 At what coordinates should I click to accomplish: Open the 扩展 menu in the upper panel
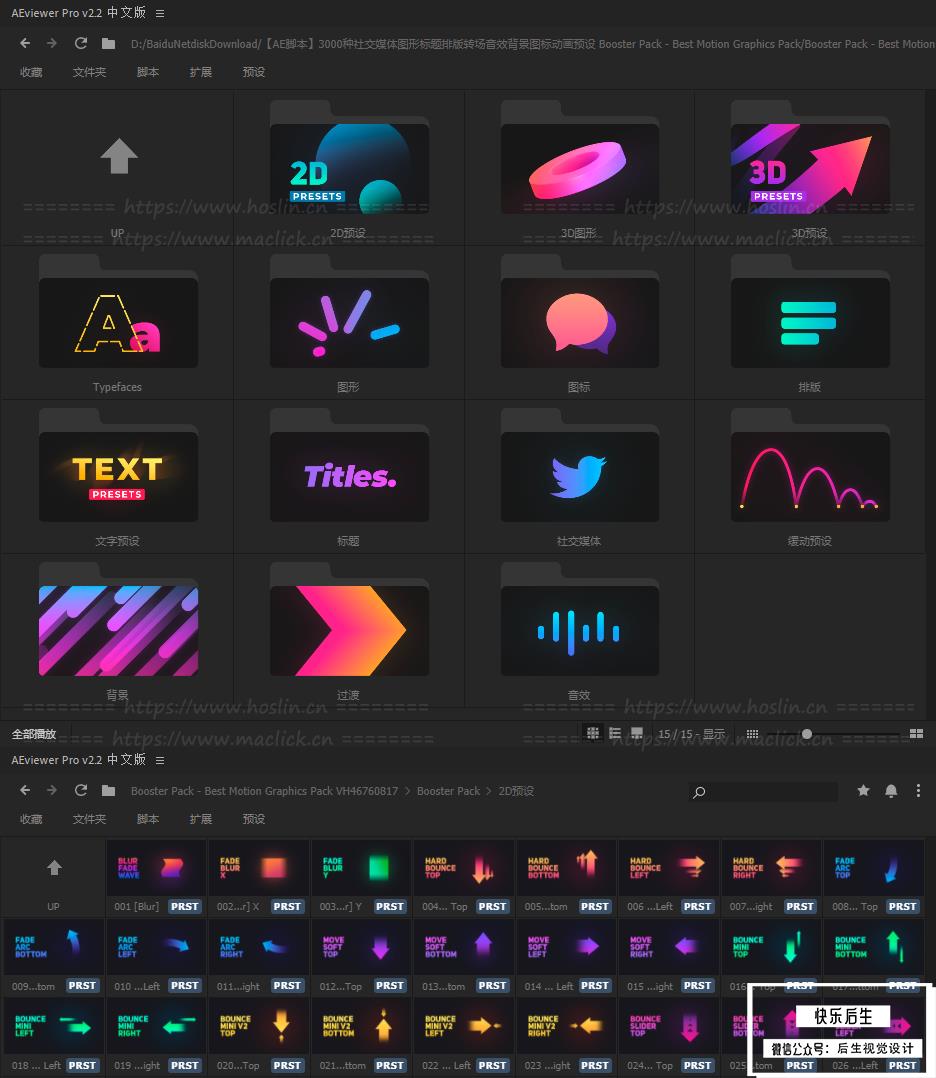pos(201,72)
